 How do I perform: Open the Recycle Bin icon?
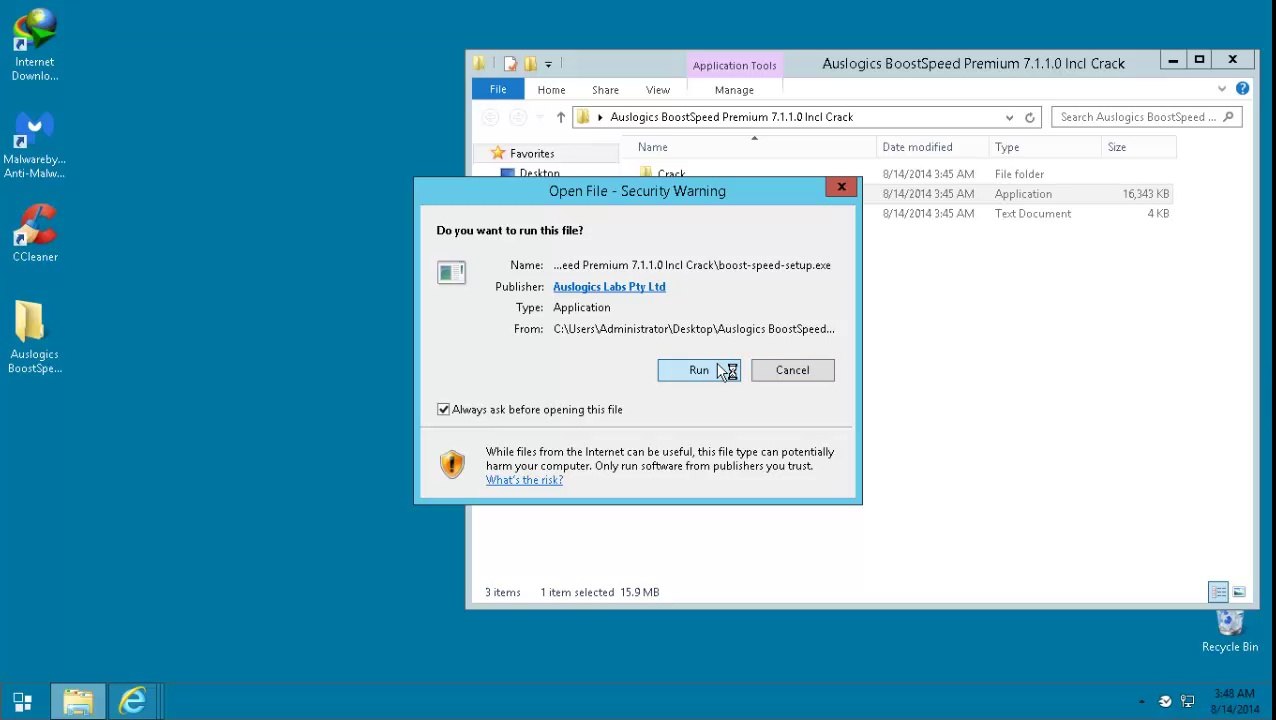click(x=1230, y=631)
